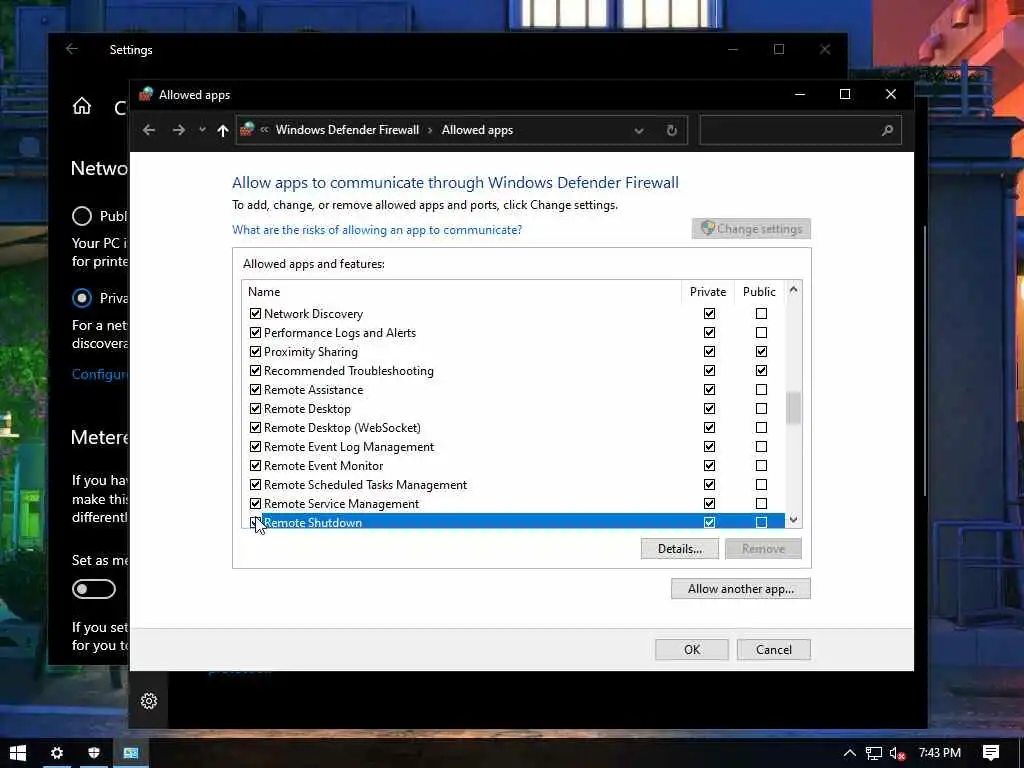
Task: Click Change settings button
Action: [x=751, y=229]
